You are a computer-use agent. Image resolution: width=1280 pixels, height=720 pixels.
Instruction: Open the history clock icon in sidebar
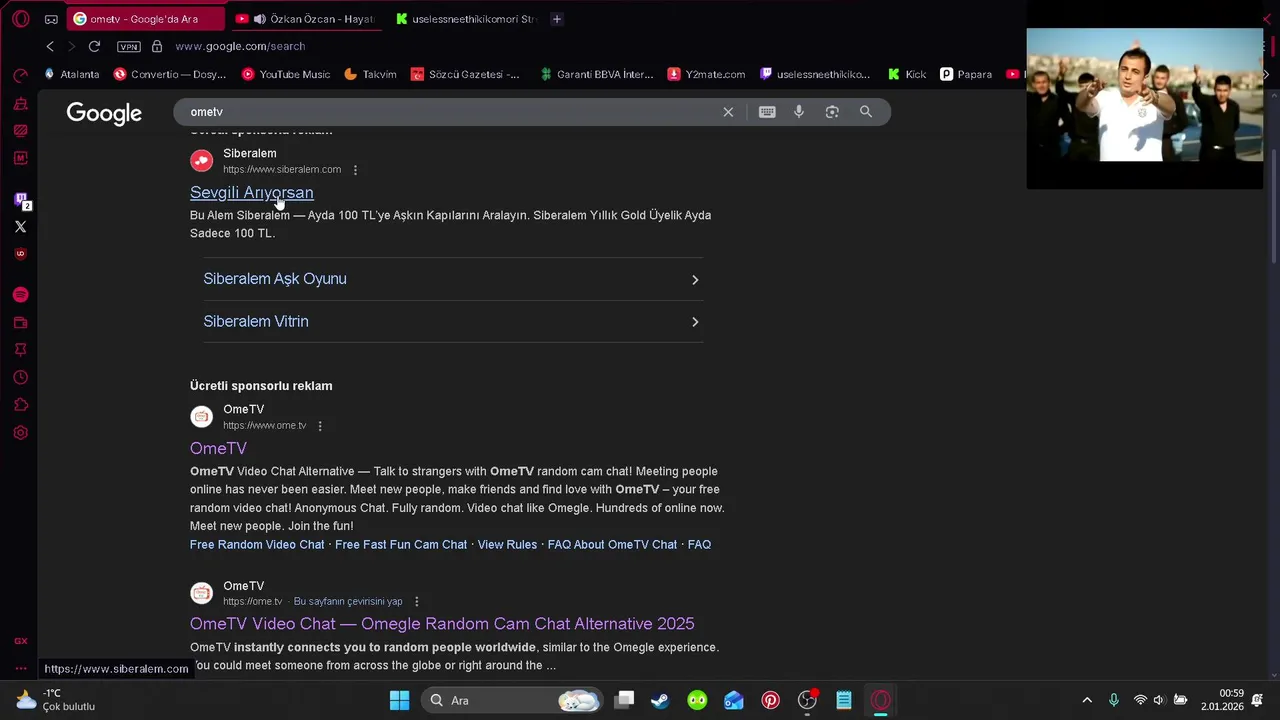[x=20, y=378]
